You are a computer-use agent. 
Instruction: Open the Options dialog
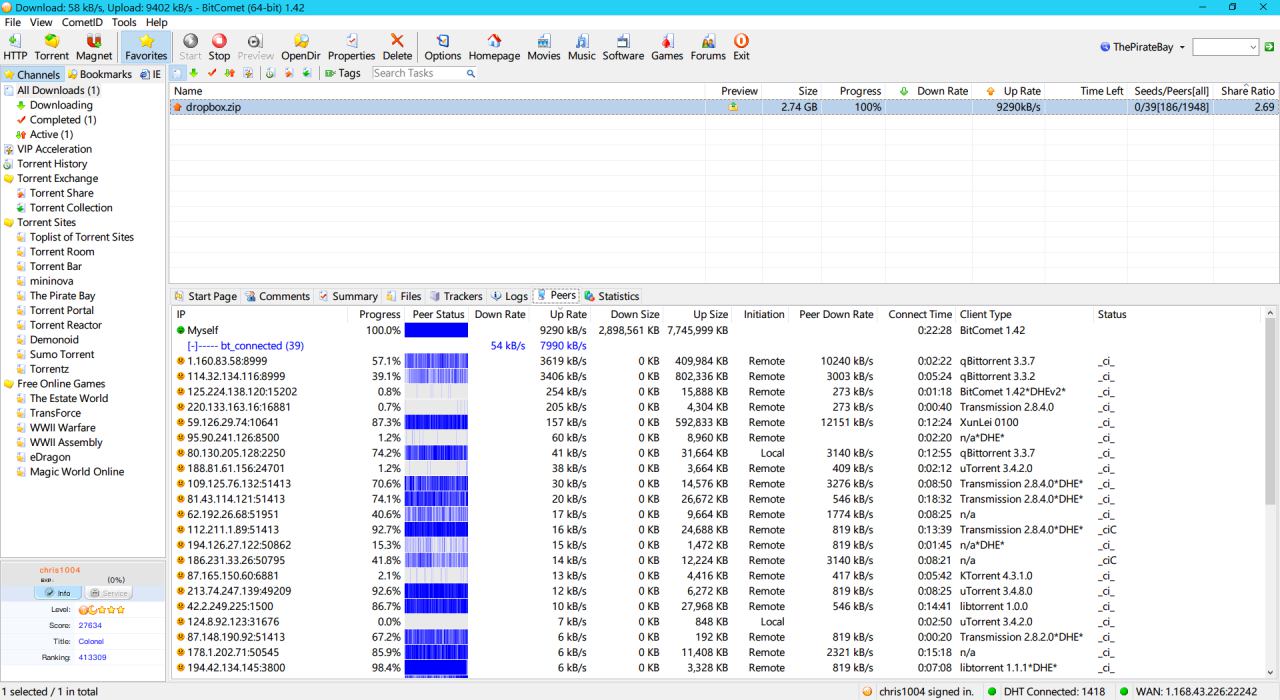(x=443, y=47)
